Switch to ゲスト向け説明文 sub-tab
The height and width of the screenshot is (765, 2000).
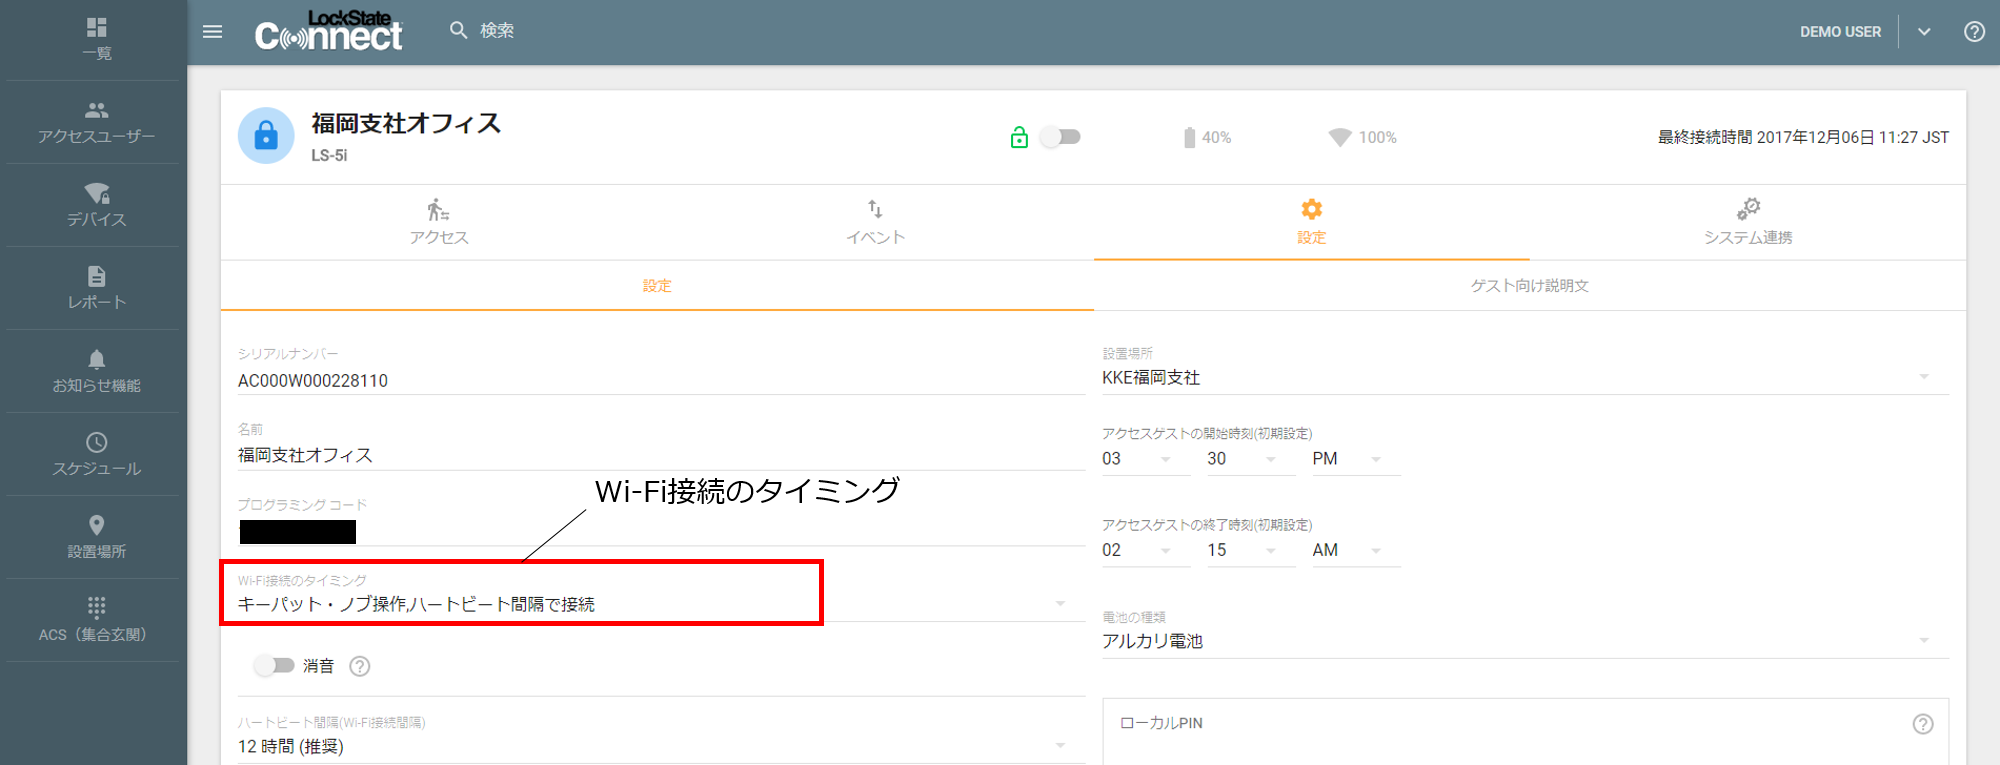[1529, 286]
